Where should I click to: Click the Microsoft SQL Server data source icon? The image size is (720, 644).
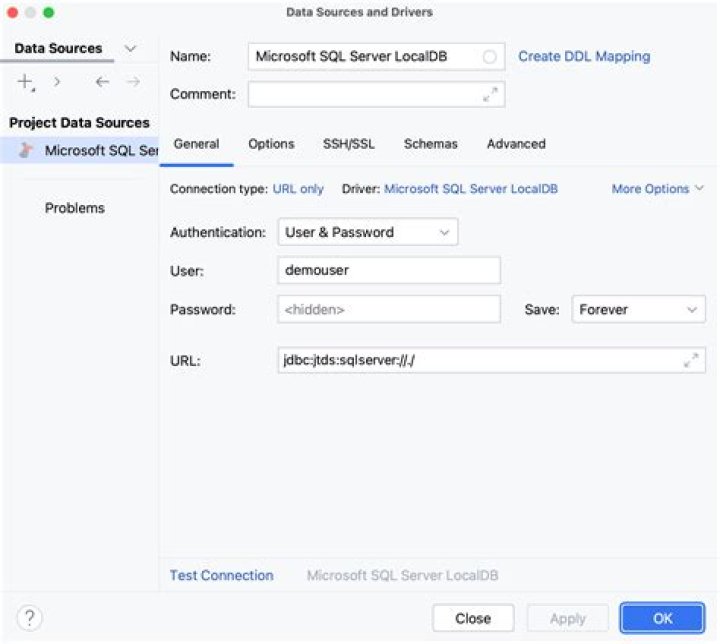pyautogui.click(x=27, y=150)
